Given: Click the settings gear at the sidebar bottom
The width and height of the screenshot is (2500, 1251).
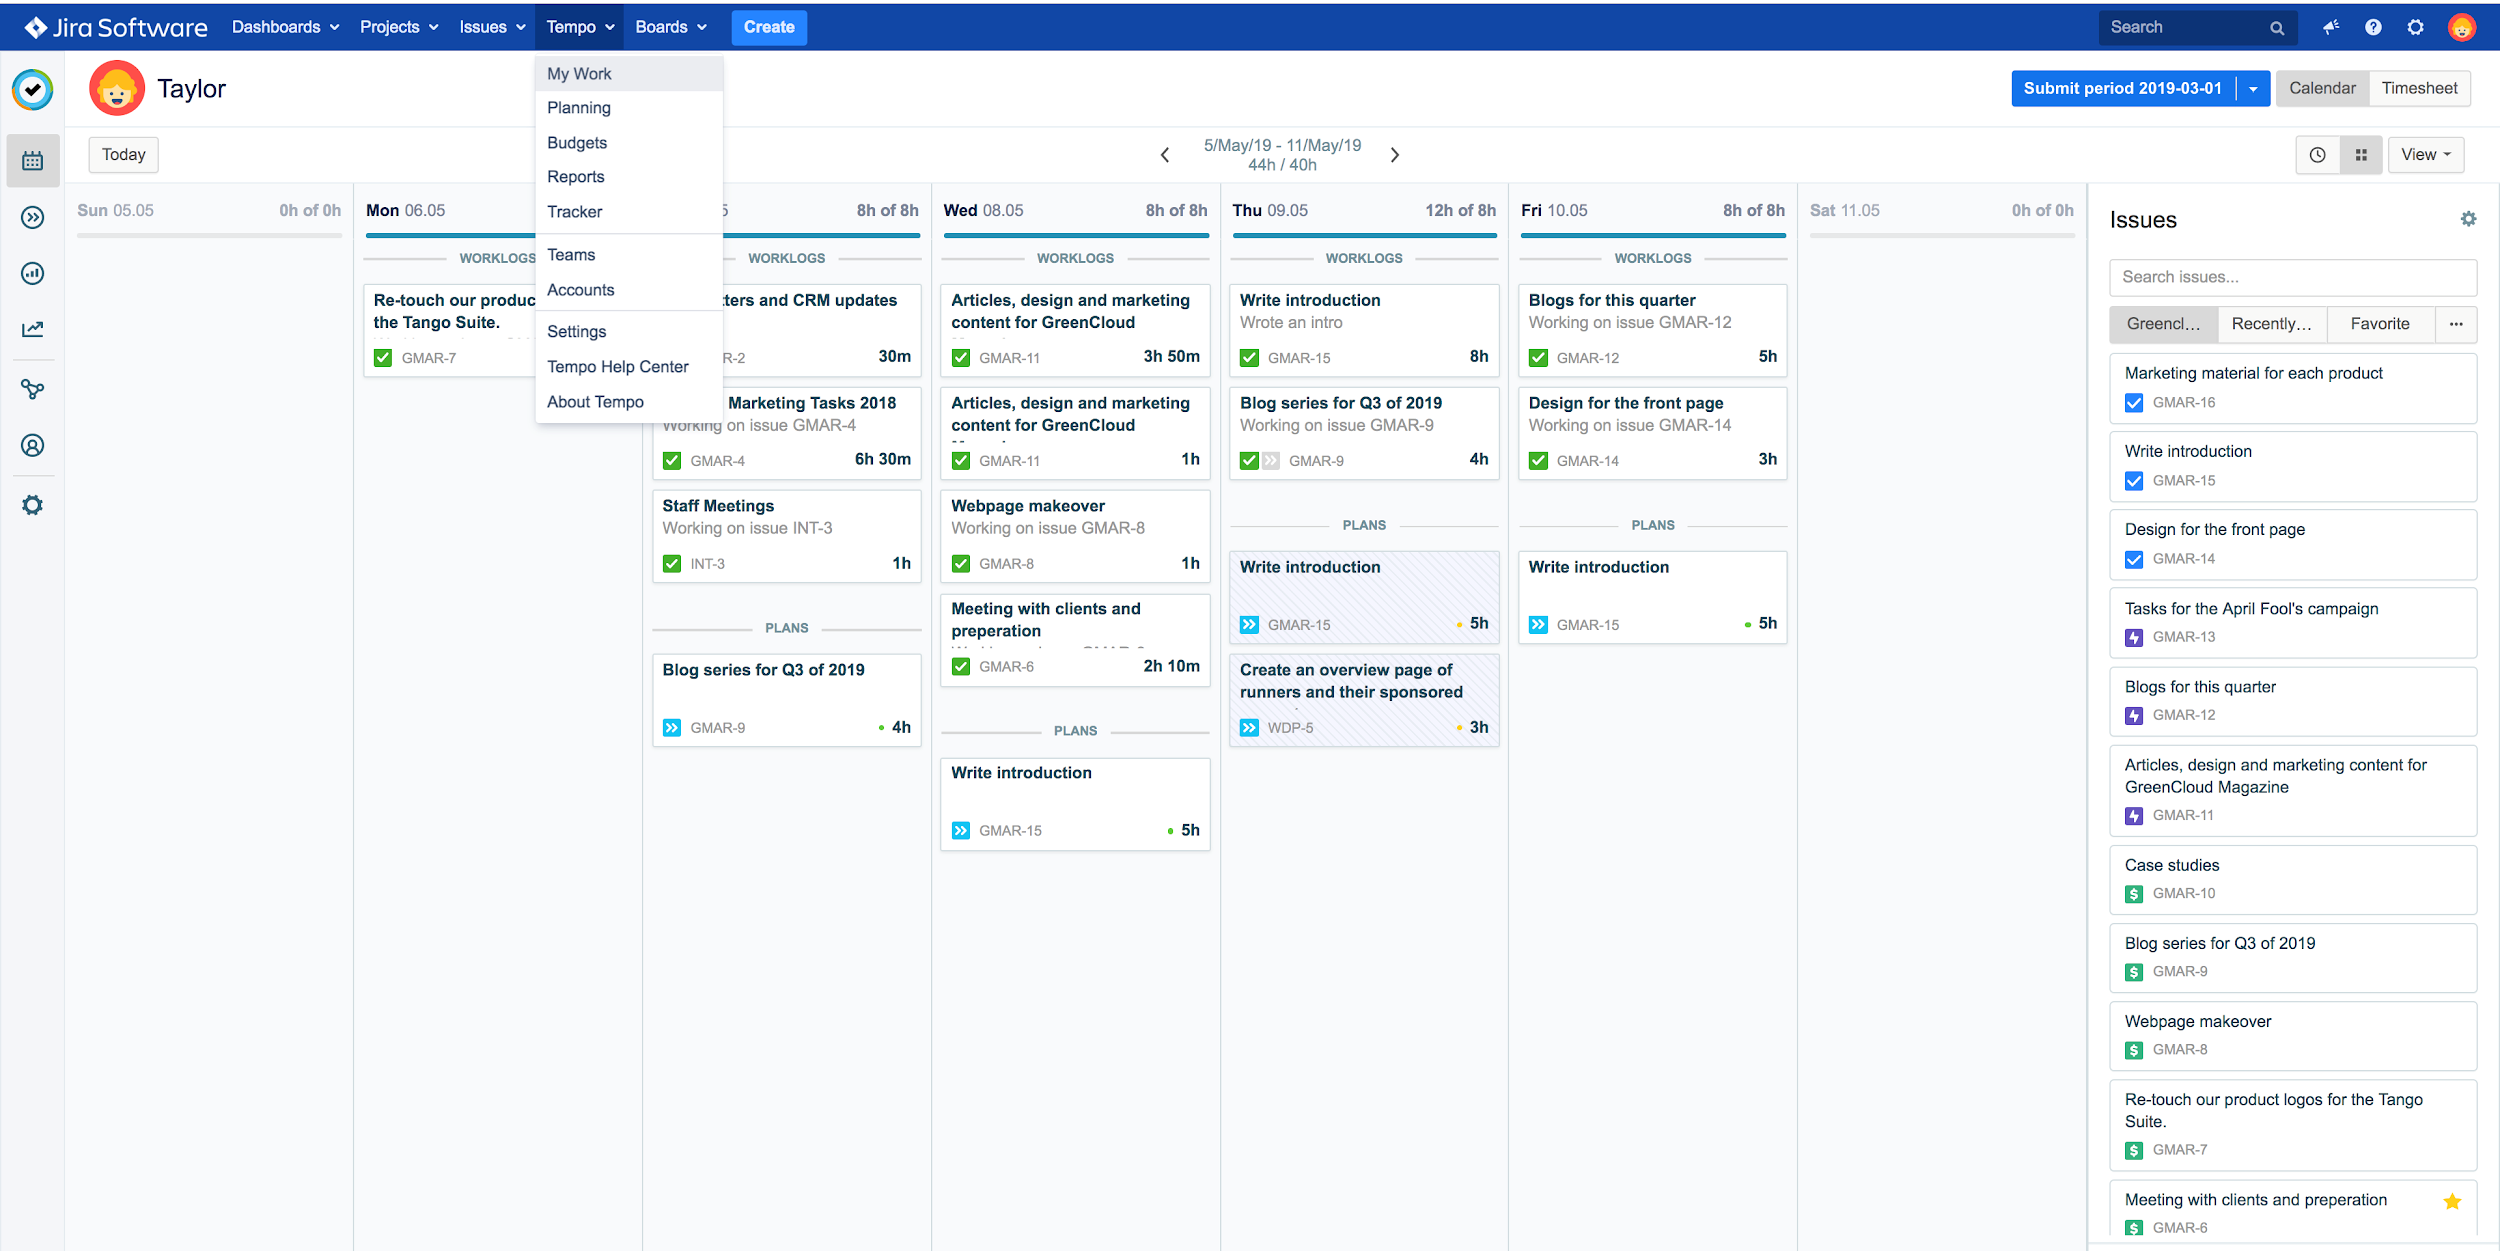Looking at the screenshot, I should [x=32, y=504].
